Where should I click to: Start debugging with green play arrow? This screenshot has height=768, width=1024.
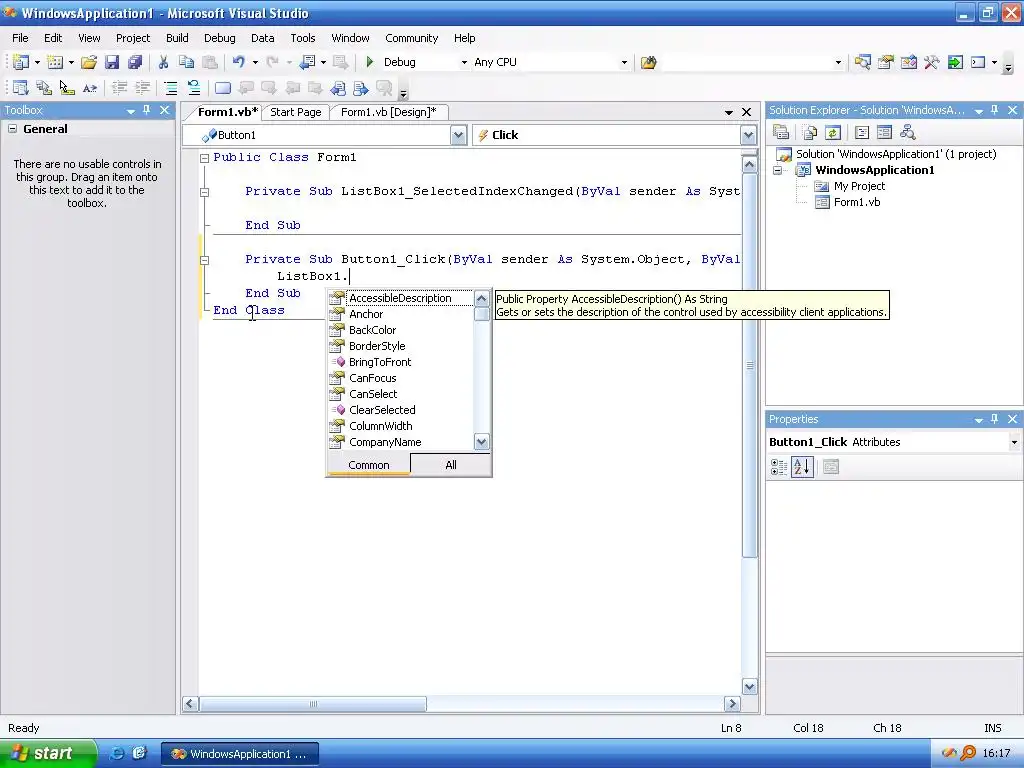[x=370, y=62]
